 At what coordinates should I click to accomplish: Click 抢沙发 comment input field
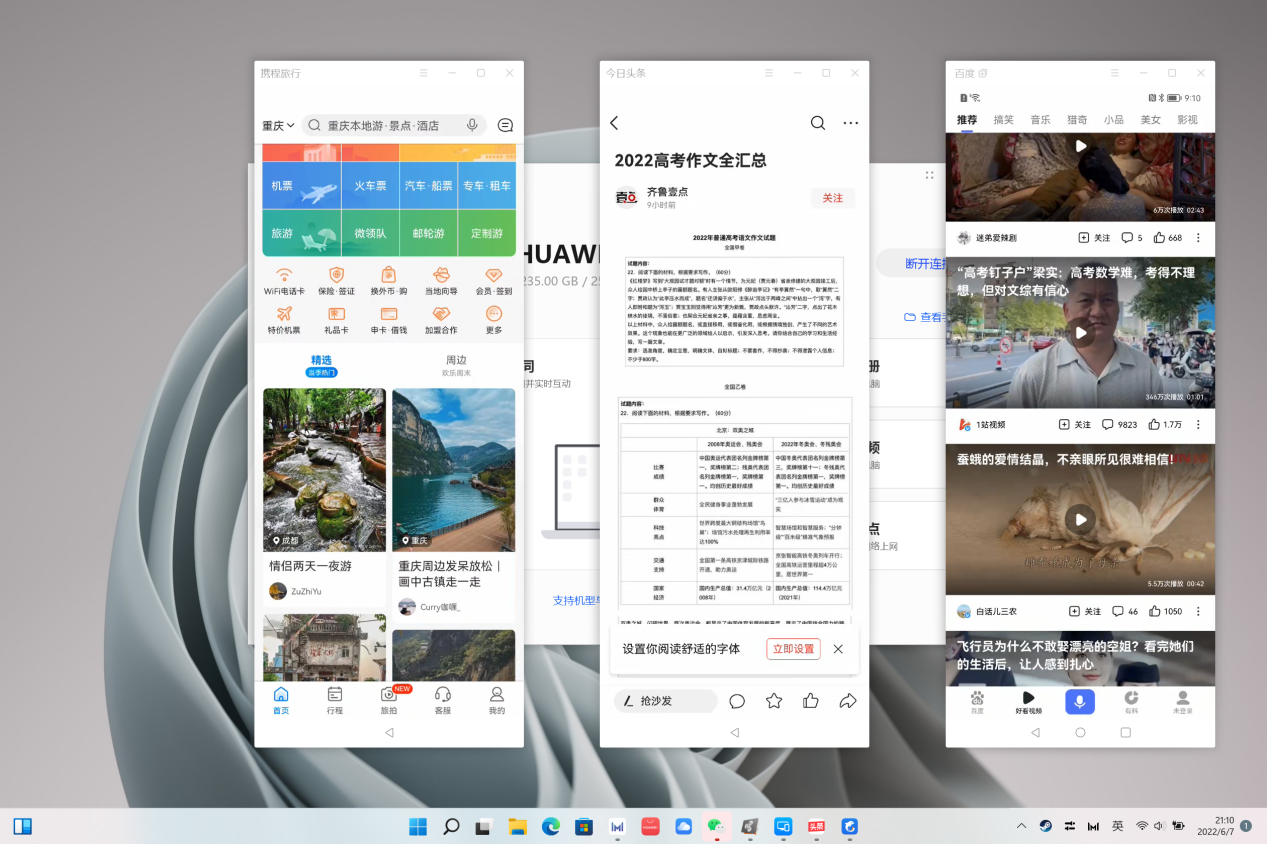665,701
